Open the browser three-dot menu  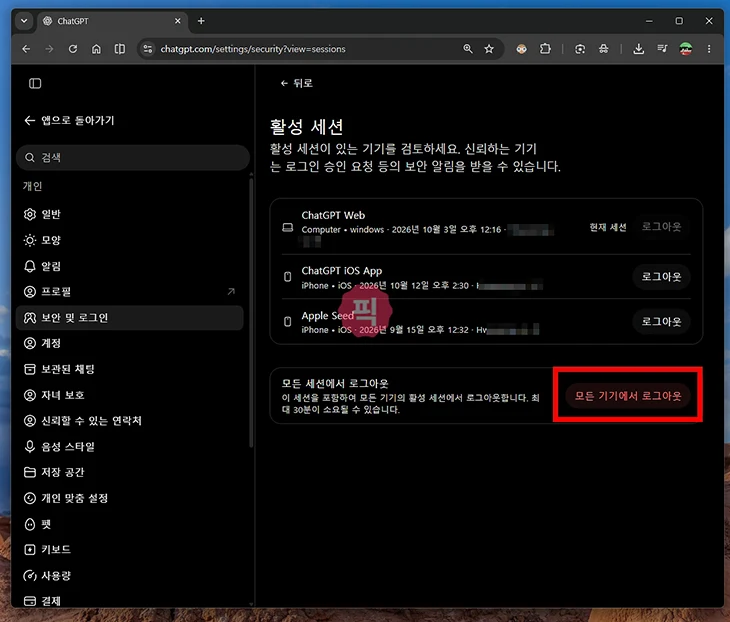(709, 49)
